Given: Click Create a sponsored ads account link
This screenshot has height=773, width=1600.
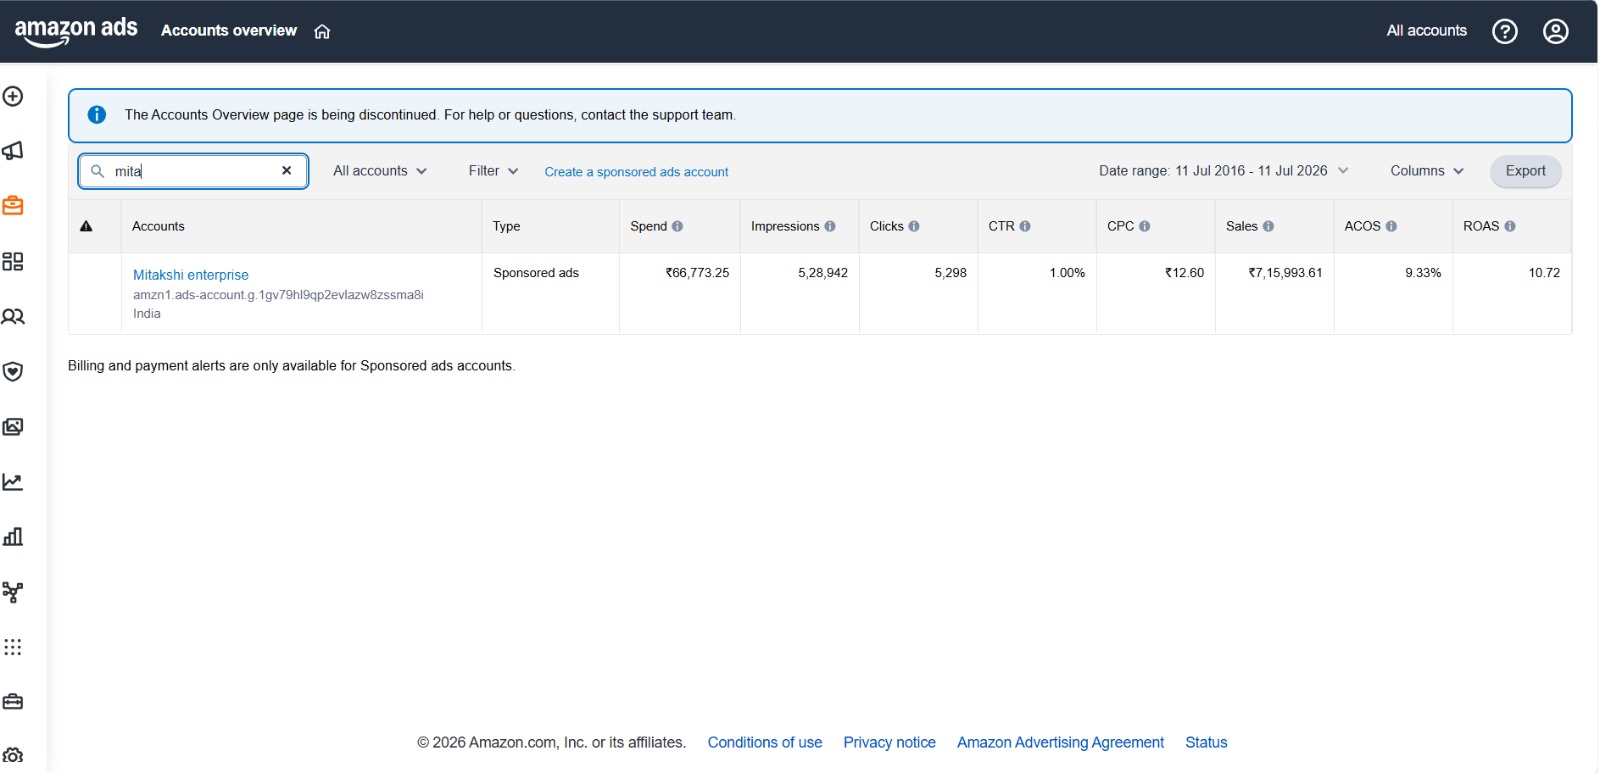Looking at the screenshot, I should tap(636, 172).
